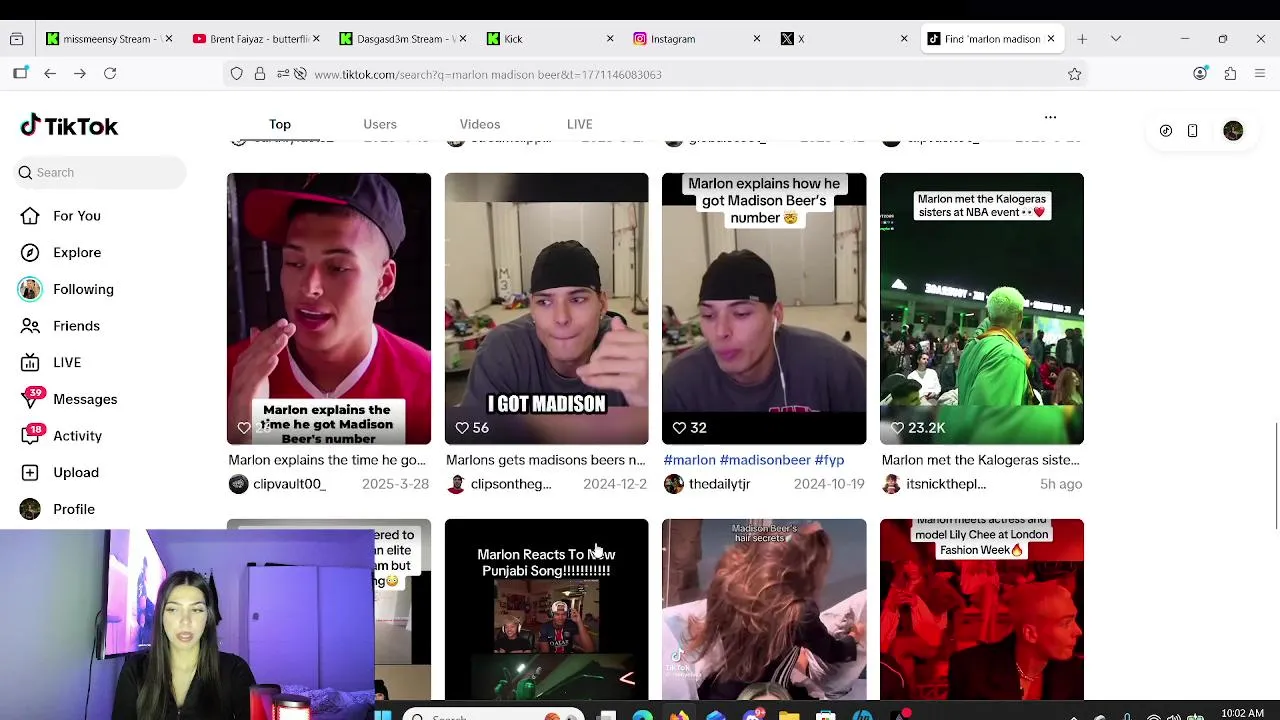Open Lily Chee London Fashion Week video

point(982,609)
